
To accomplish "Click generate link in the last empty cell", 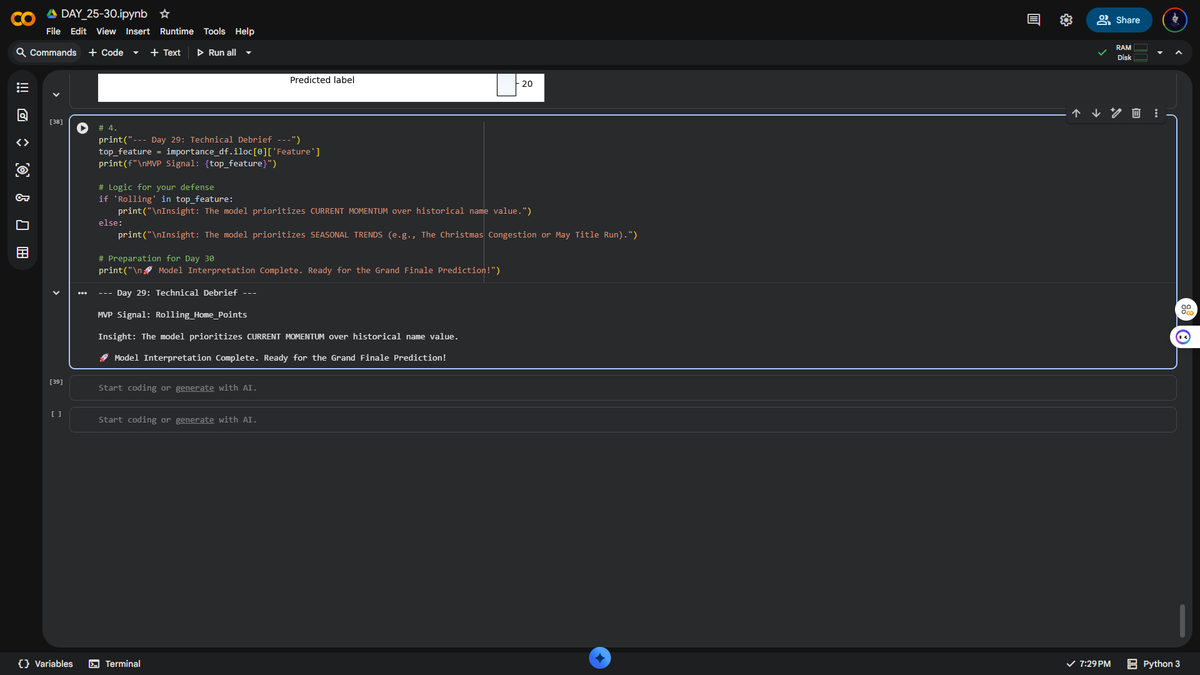I will (x=195, y=420).
